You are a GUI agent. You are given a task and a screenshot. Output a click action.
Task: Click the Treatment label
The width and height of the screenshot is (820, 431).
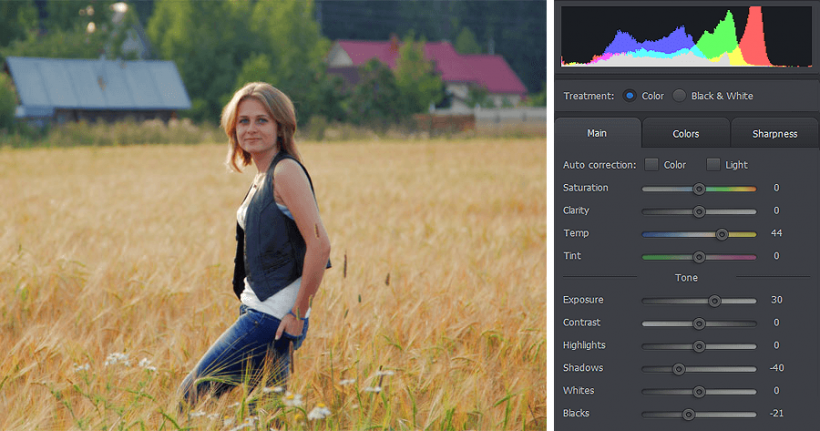[588, 96]
